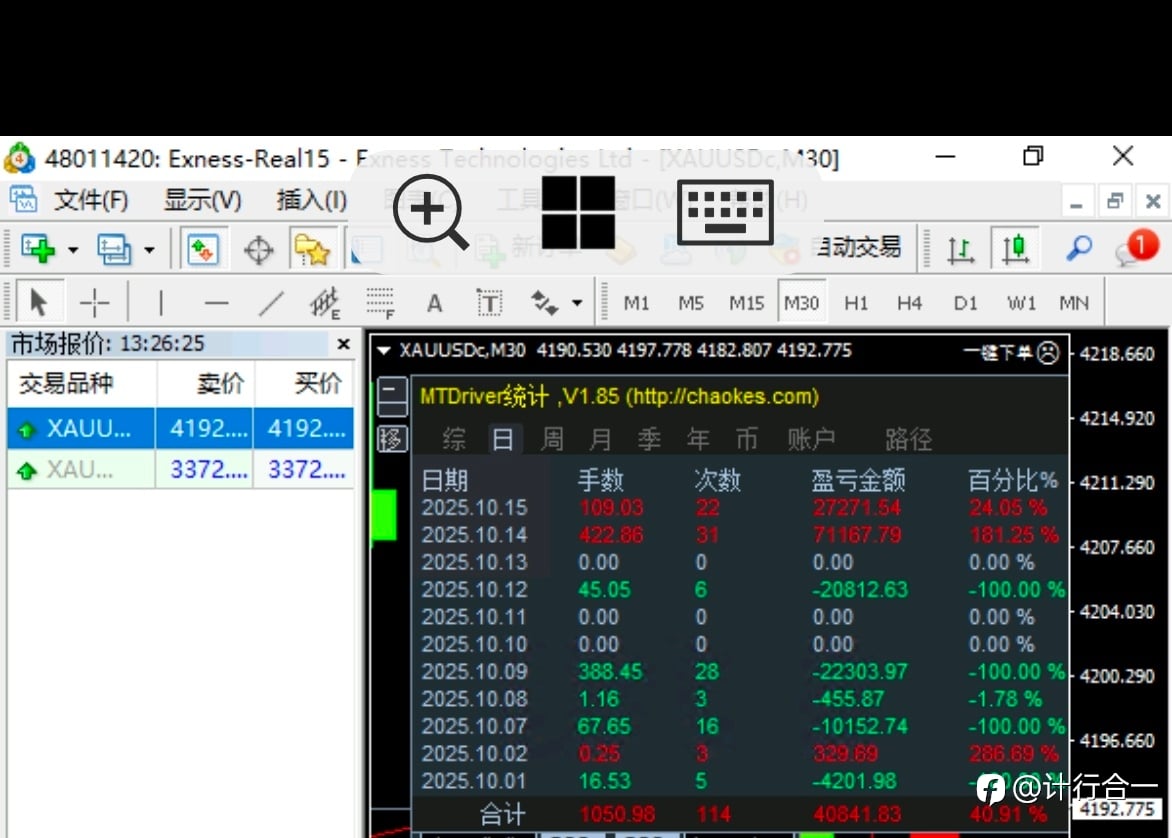This screenshot has width=1172, height=838.
Task: Select the horizontal line tool
Action: tap(216, 303)
